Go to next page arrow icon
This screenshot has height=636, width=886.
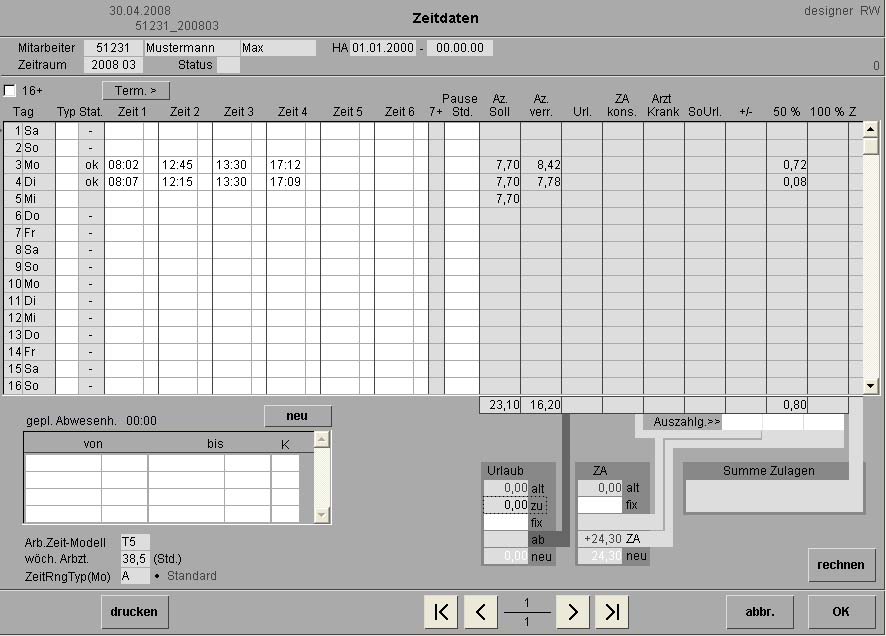click(571, 612)
